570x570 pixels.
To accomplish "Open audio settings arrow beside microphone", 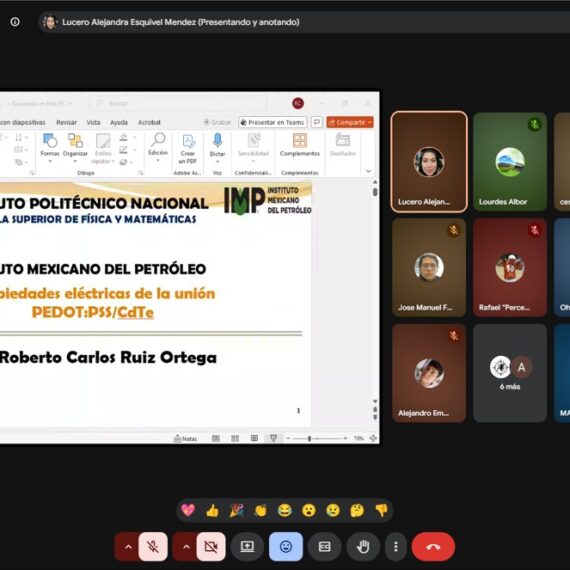I will (x=128, y=546).
